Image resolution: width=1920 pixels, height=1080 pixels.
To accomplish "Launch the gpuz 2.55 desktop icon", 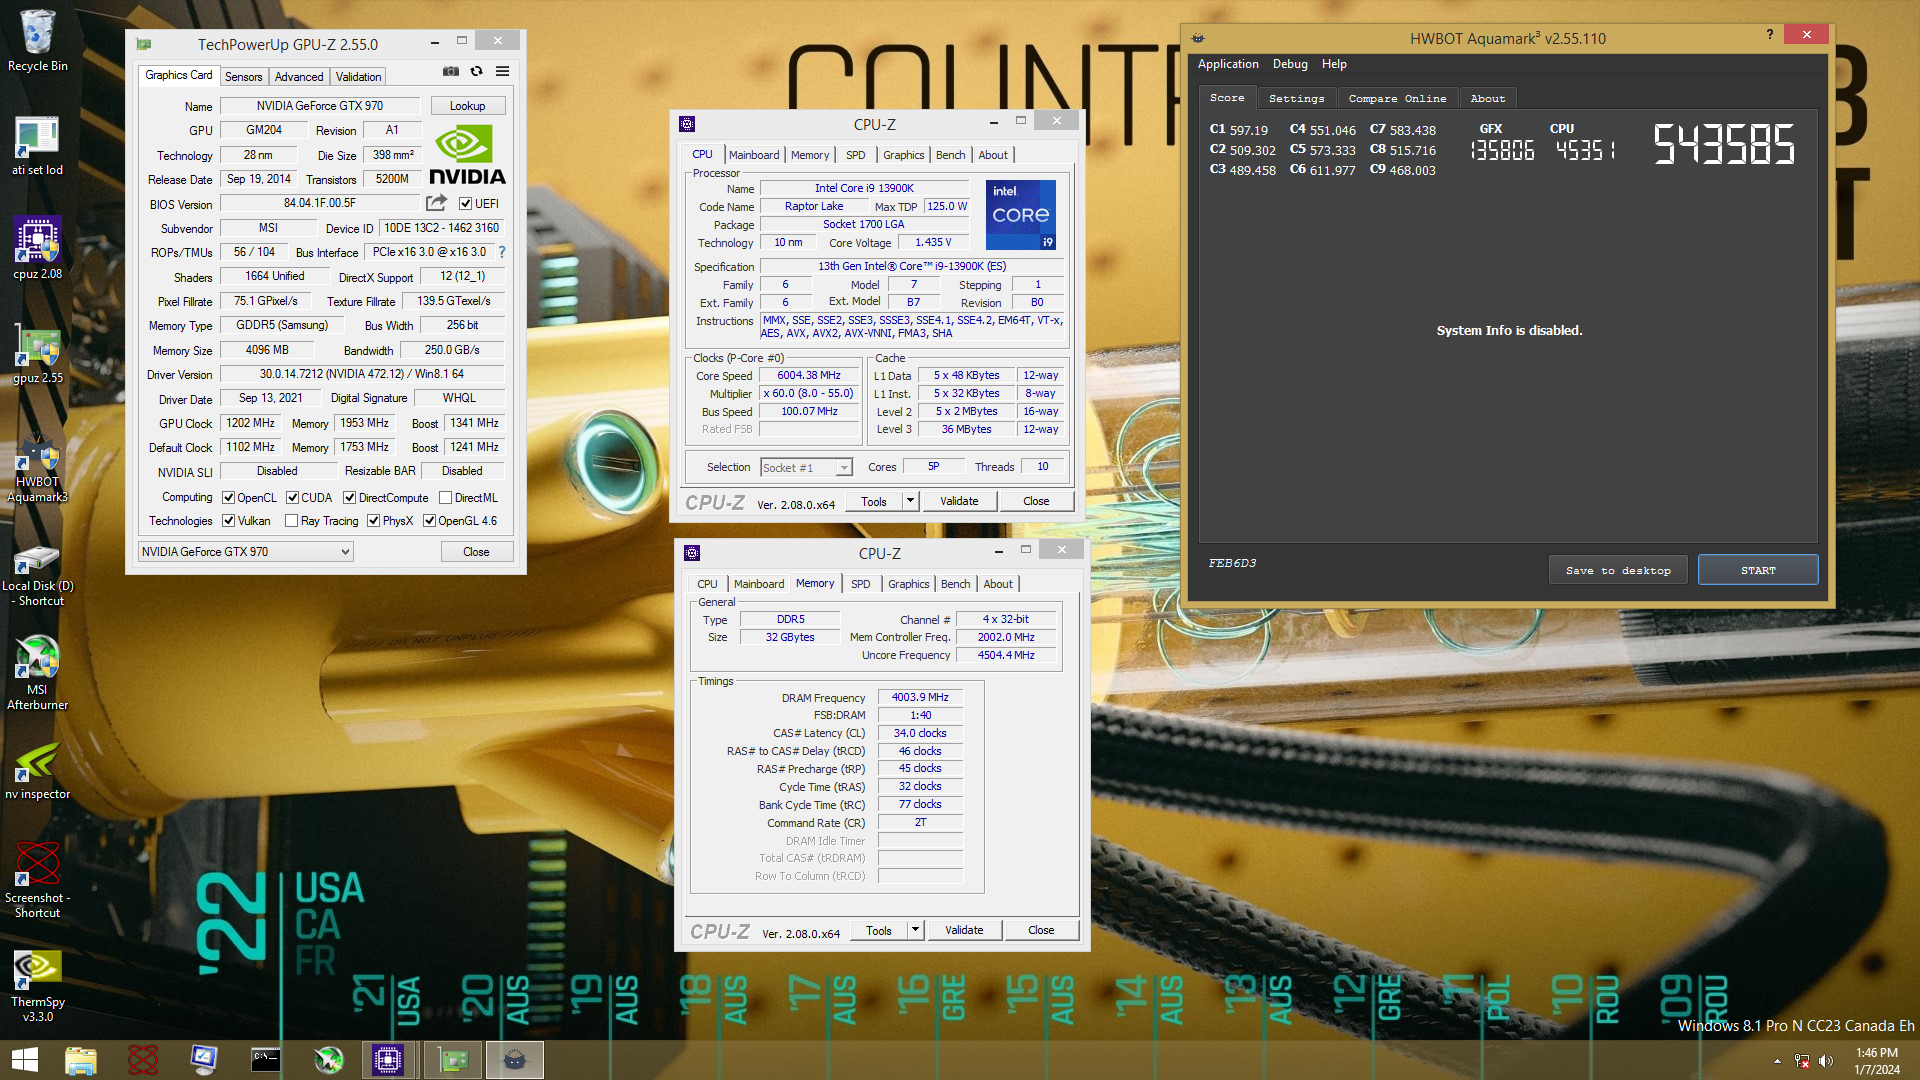I will click(x=37, y=354).
